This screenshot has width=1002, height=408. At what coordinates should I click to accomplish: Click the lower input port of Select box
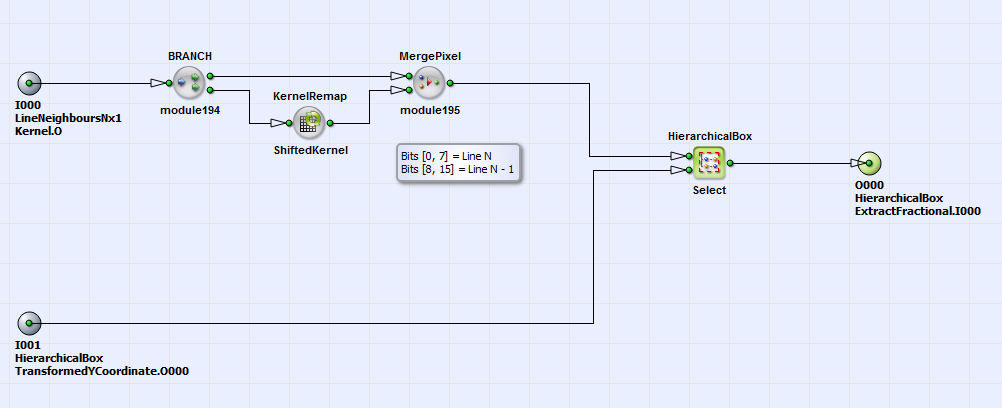click(689, 170)
